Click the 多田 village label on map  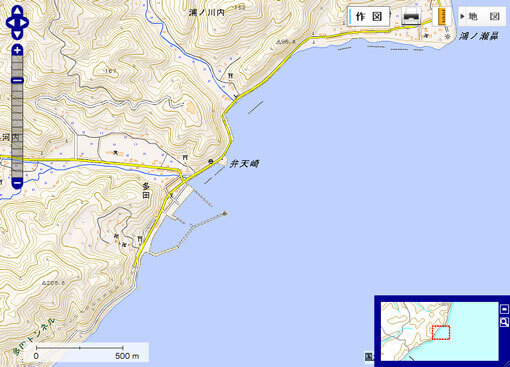(146, 191)
